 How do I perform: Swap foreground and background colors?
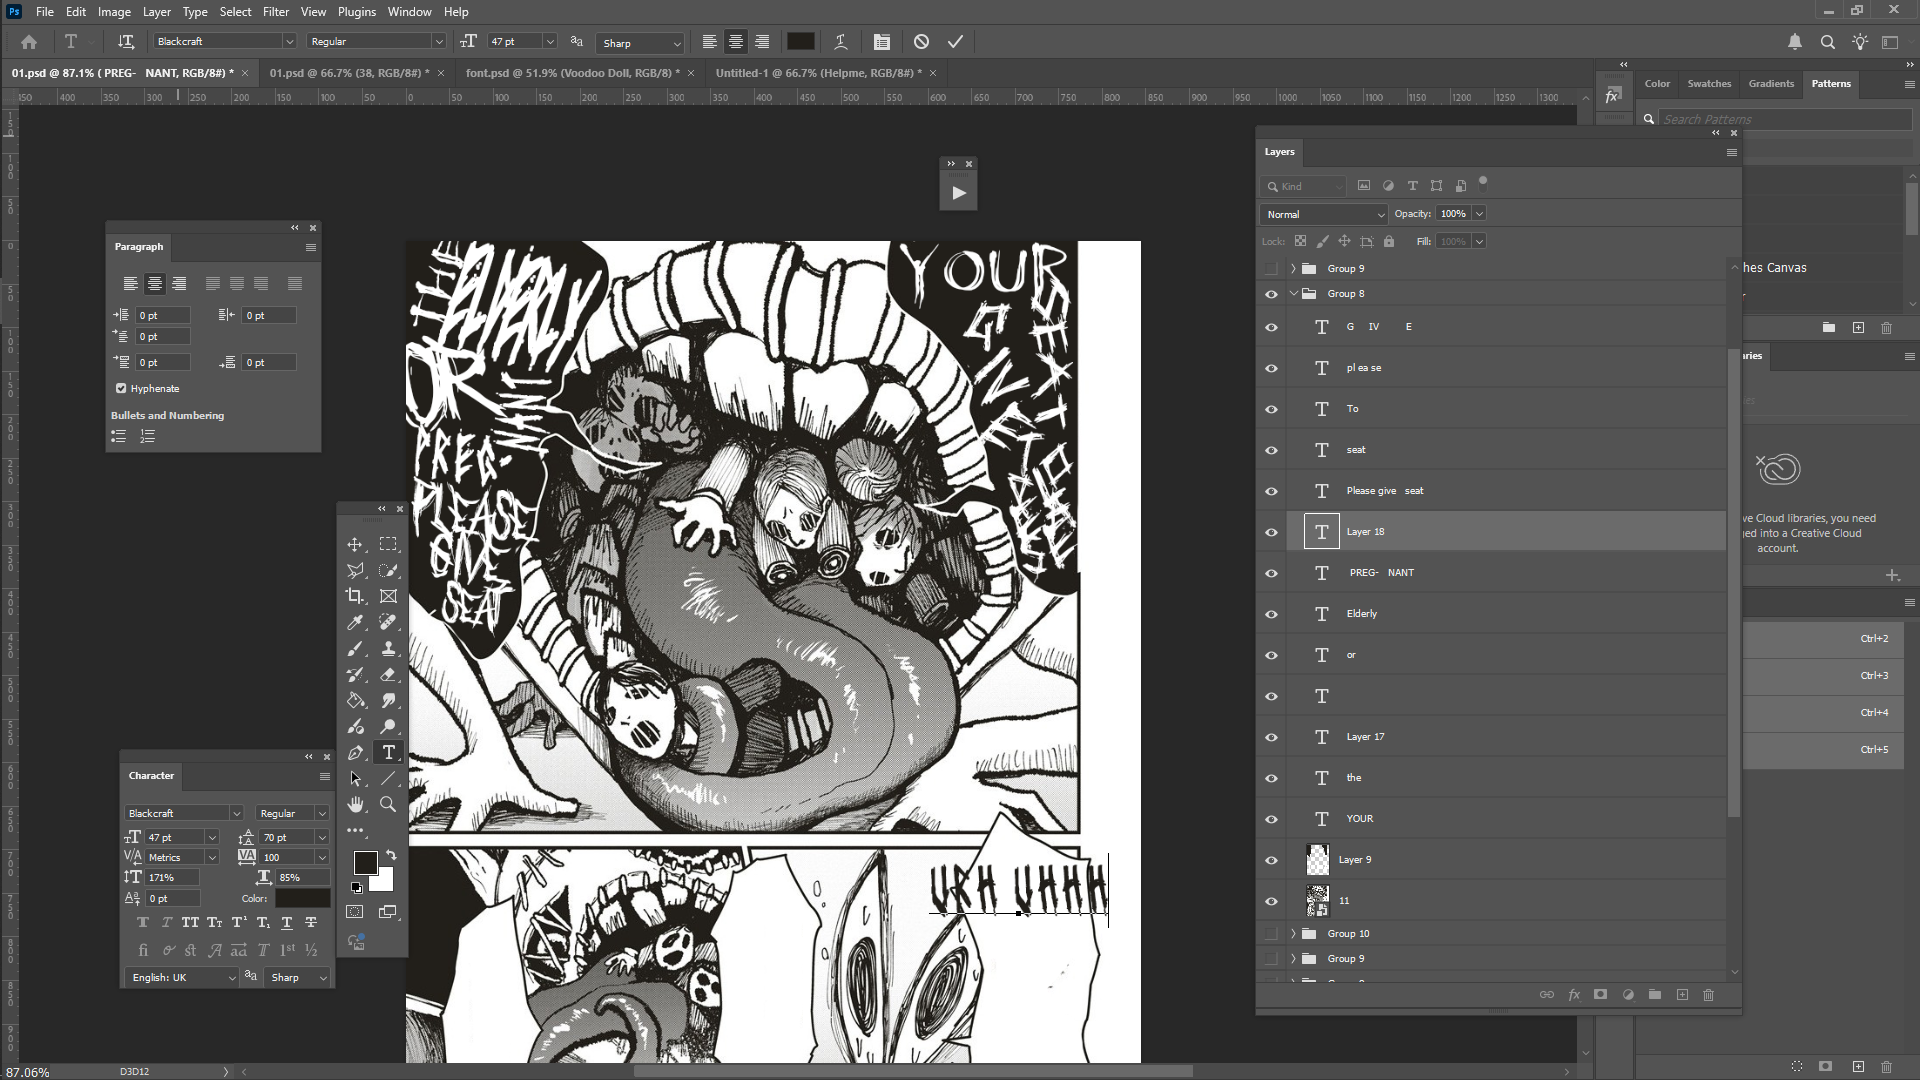pos(391,856)
